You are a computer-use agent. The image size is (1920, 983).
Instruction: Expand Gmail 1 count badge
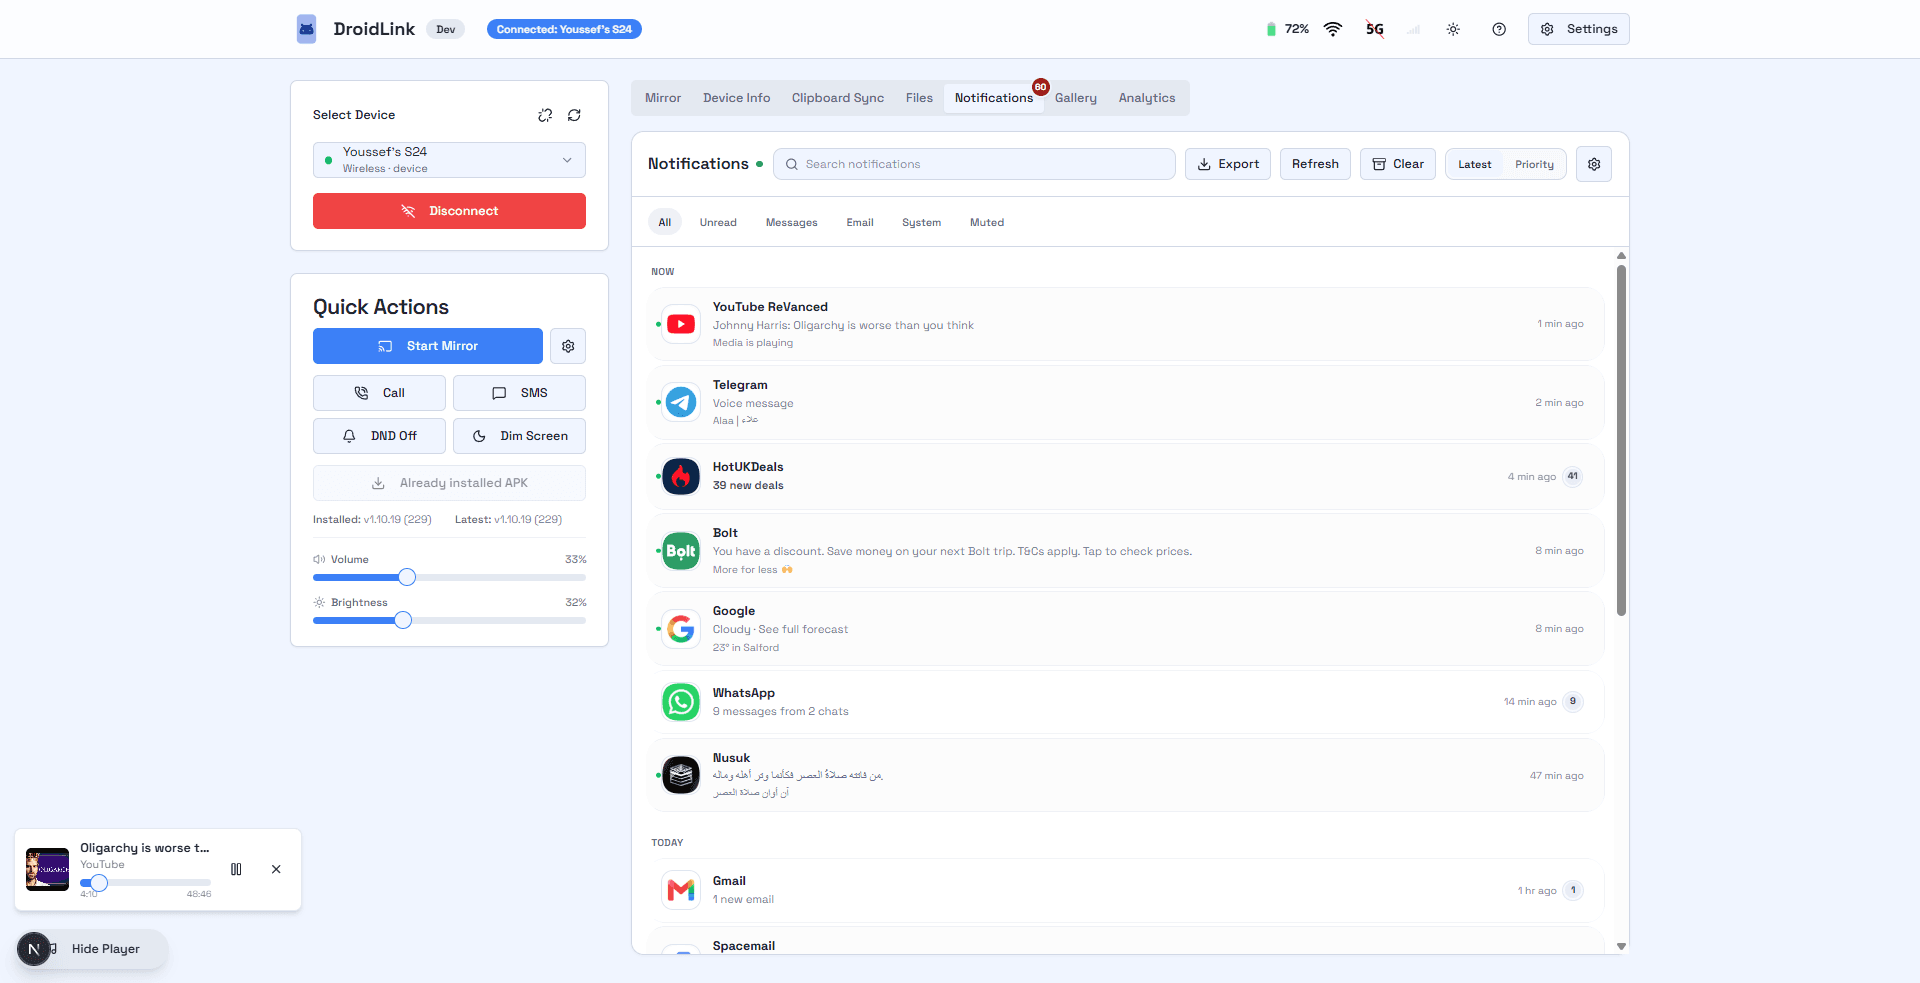1573,890
